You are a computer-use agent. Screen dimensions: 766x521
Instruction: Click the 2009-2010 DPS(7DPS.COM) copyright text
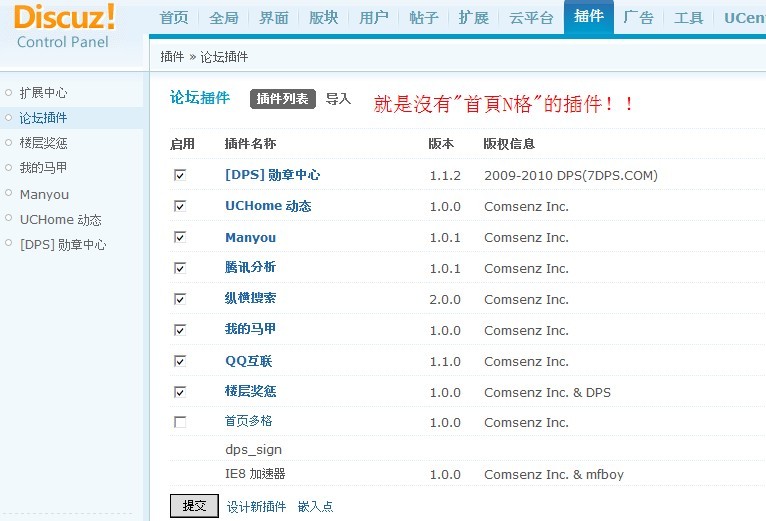571,175
